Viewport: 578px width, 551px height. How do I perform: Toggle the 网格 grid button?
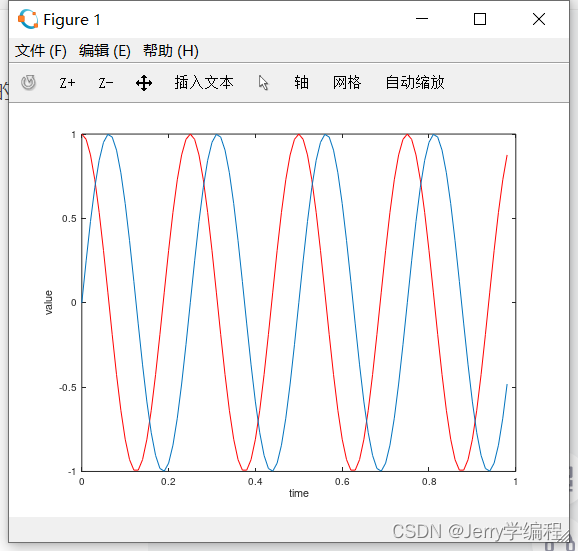click(x=347, y=82)
